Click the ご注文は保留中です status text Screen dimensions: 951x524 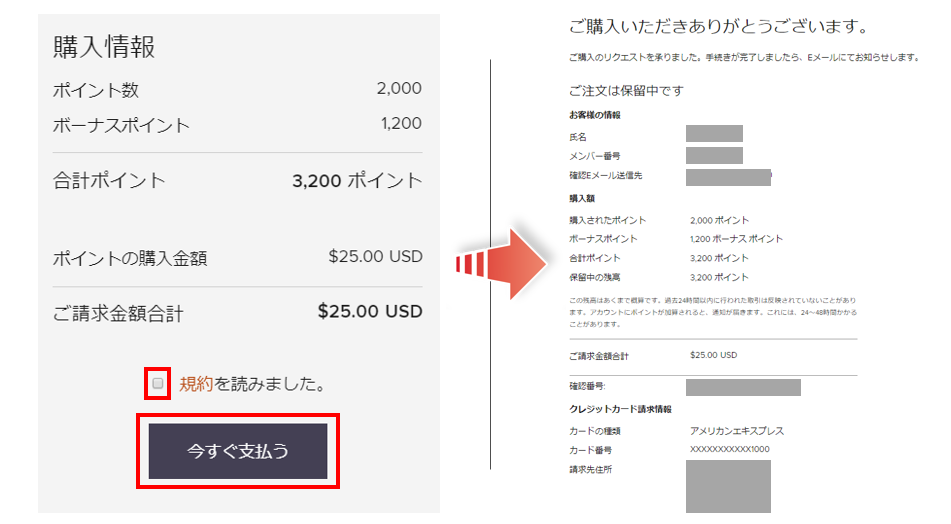click(x=626, y=91)
